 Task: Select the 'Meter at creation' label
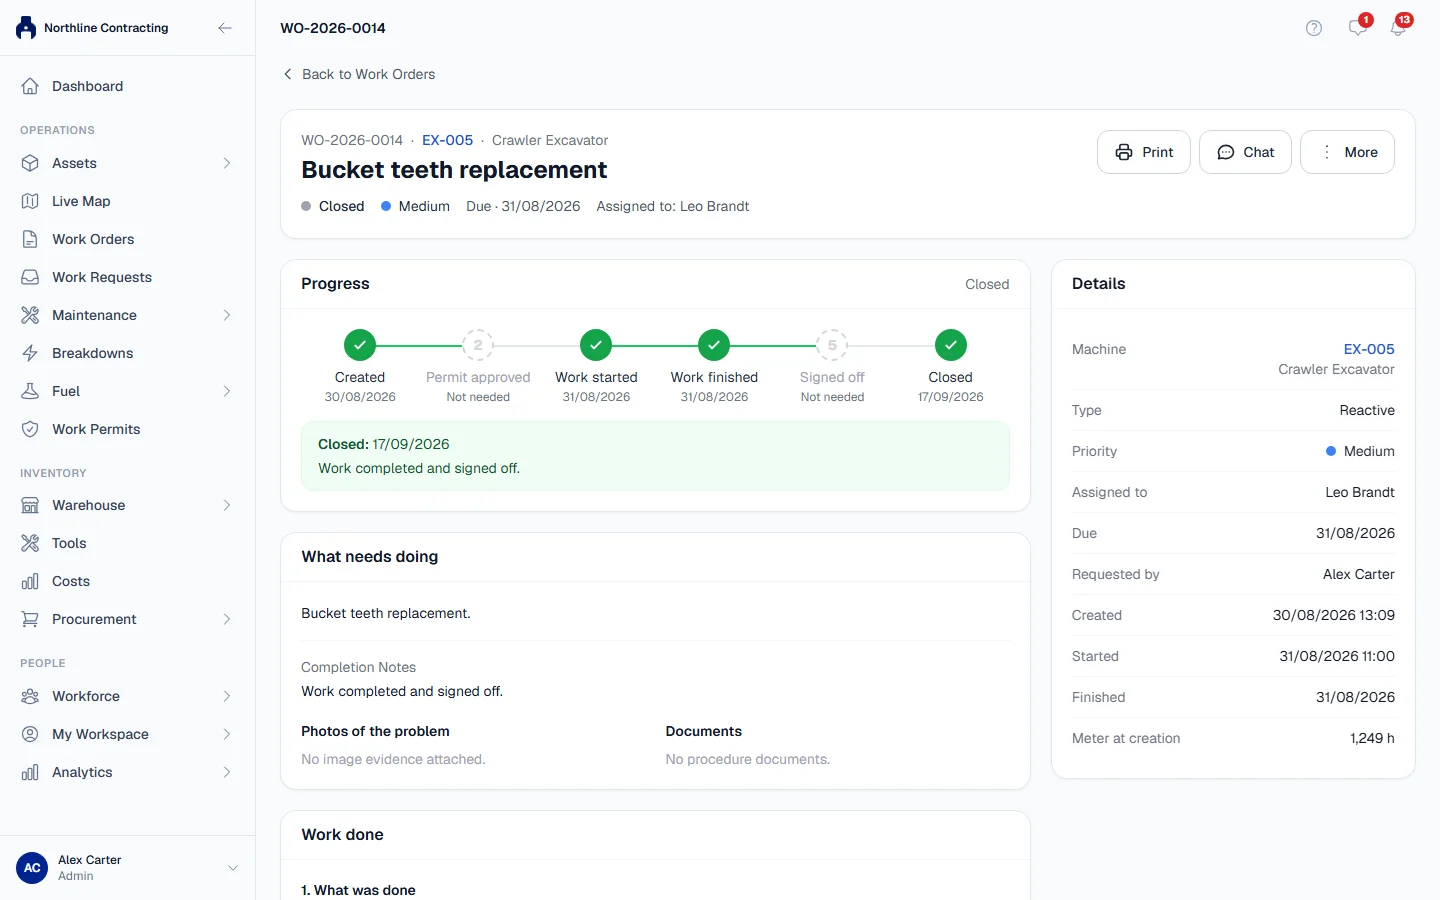[1126, 738]
